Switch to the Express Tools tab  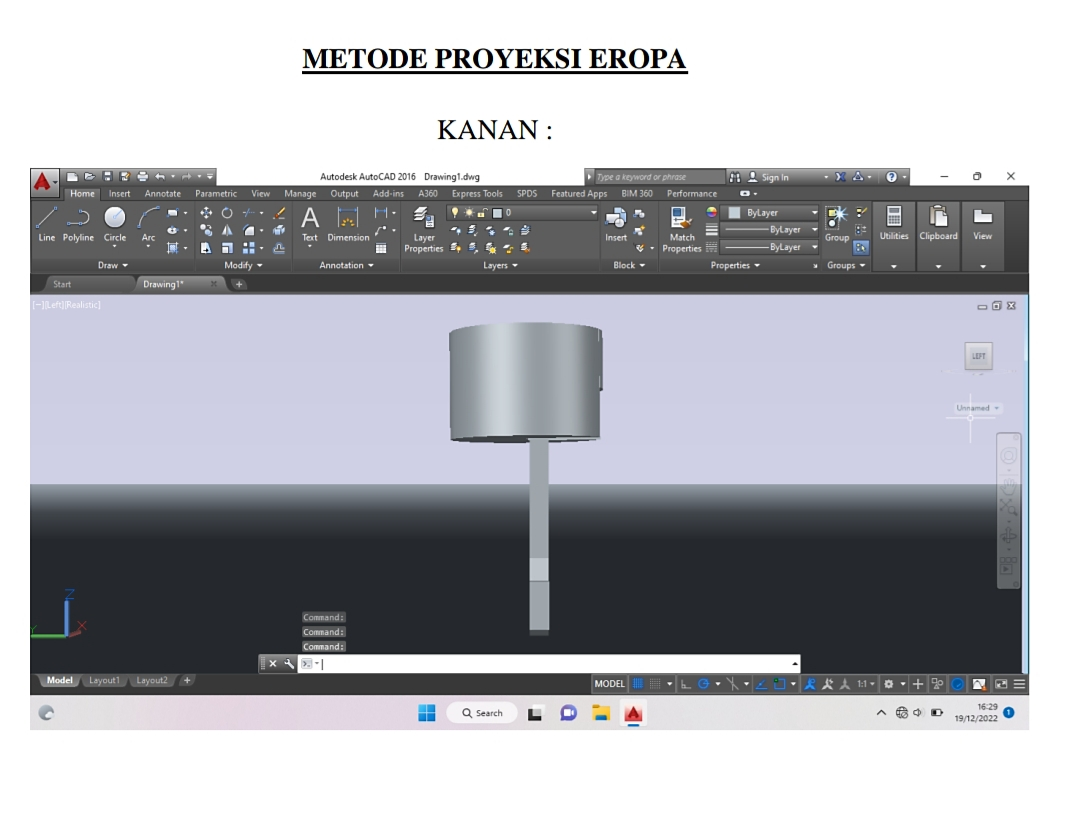477,194
